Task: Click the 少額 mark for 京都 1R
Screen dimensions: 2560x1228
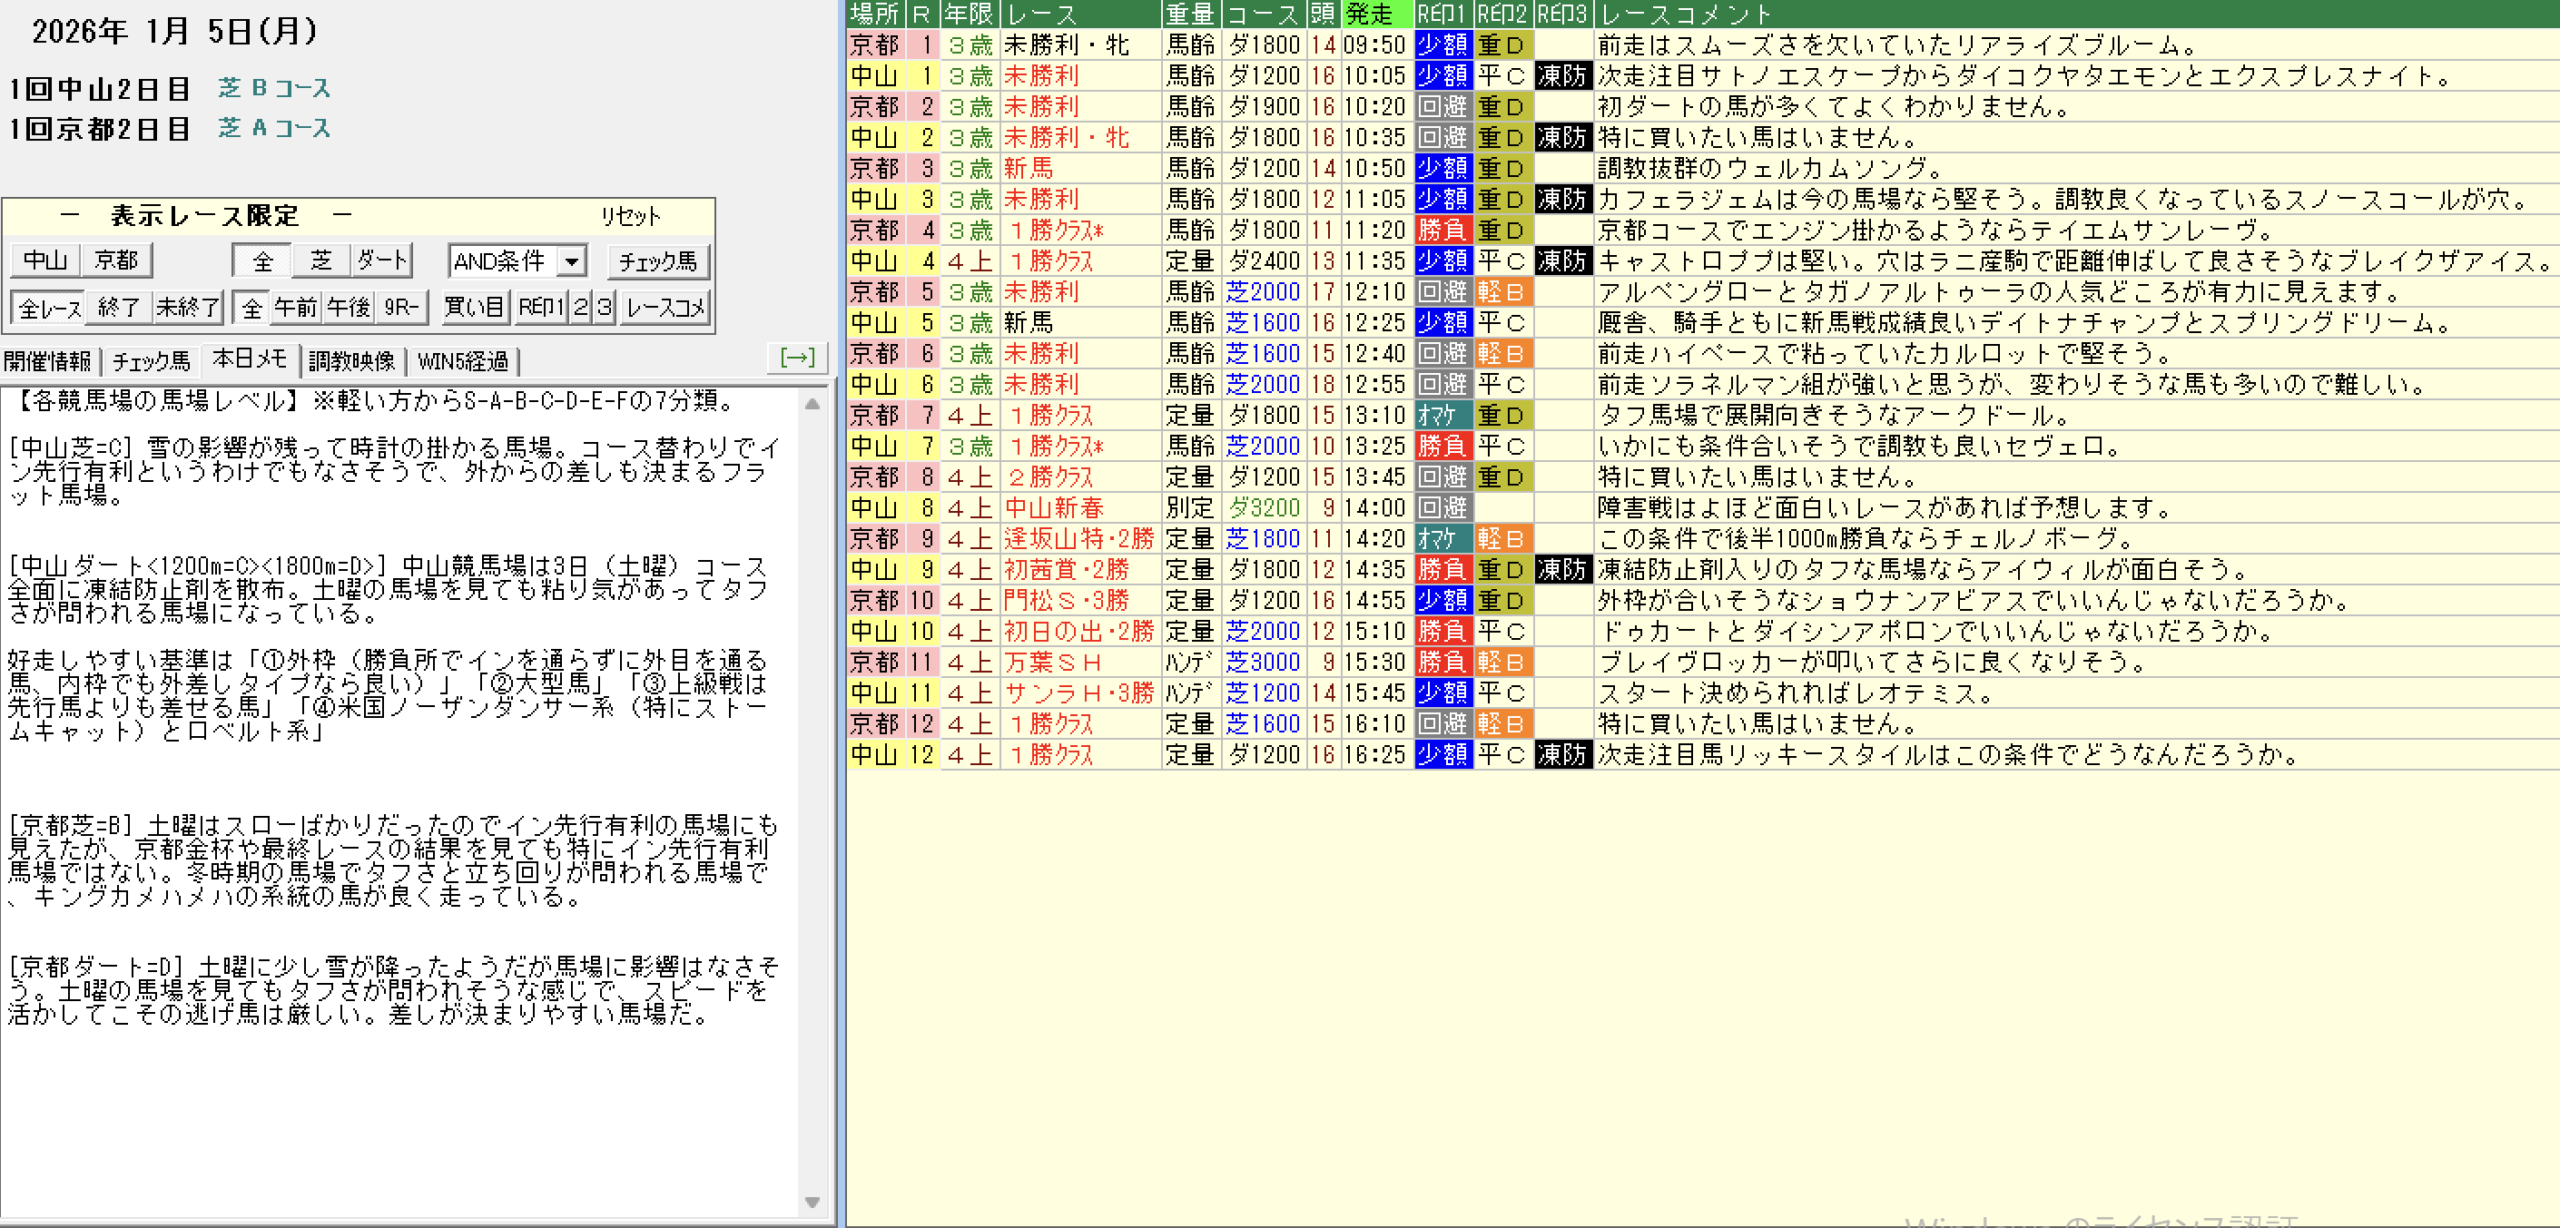Action: pyautogui.click(x=1442, y=45)
